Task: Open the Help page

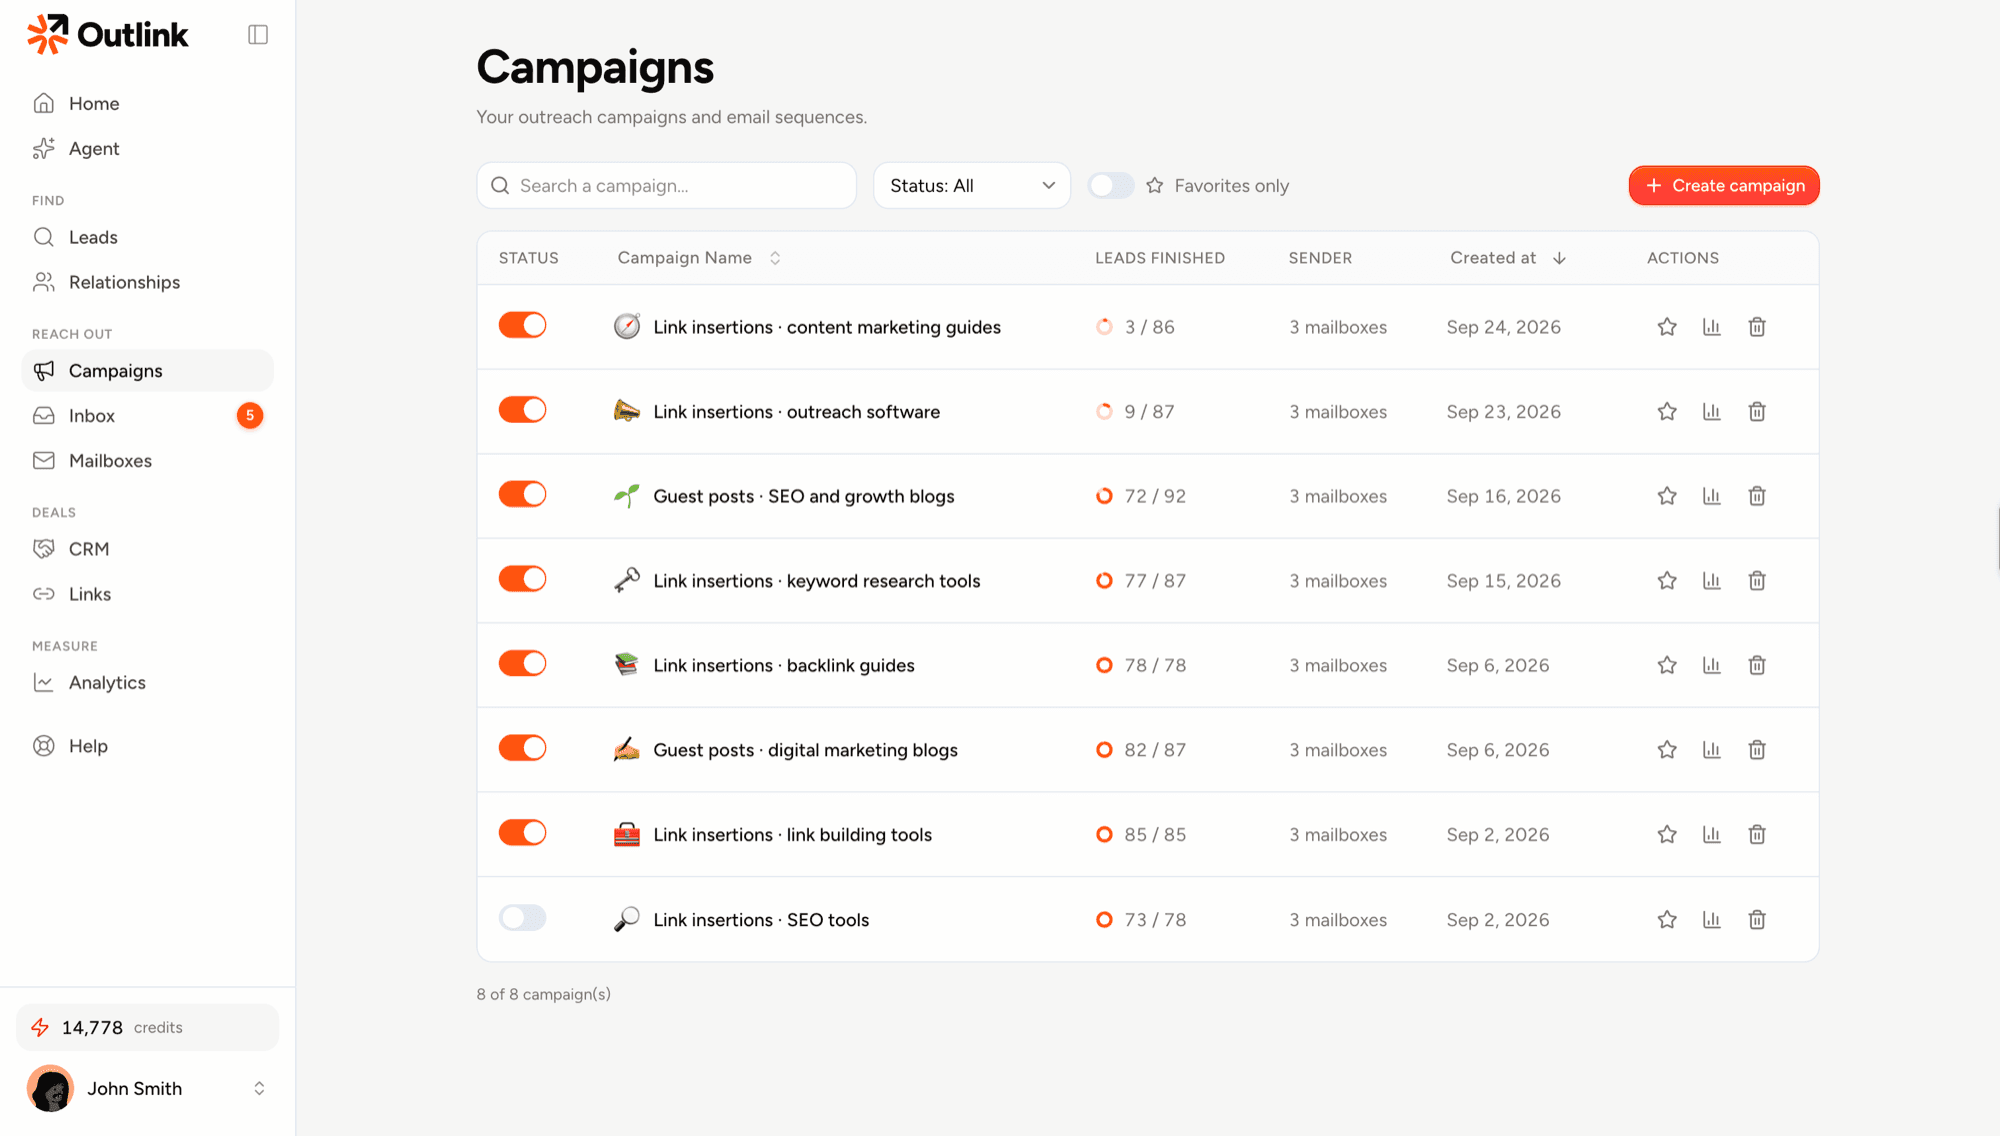Action: [147, 746]
